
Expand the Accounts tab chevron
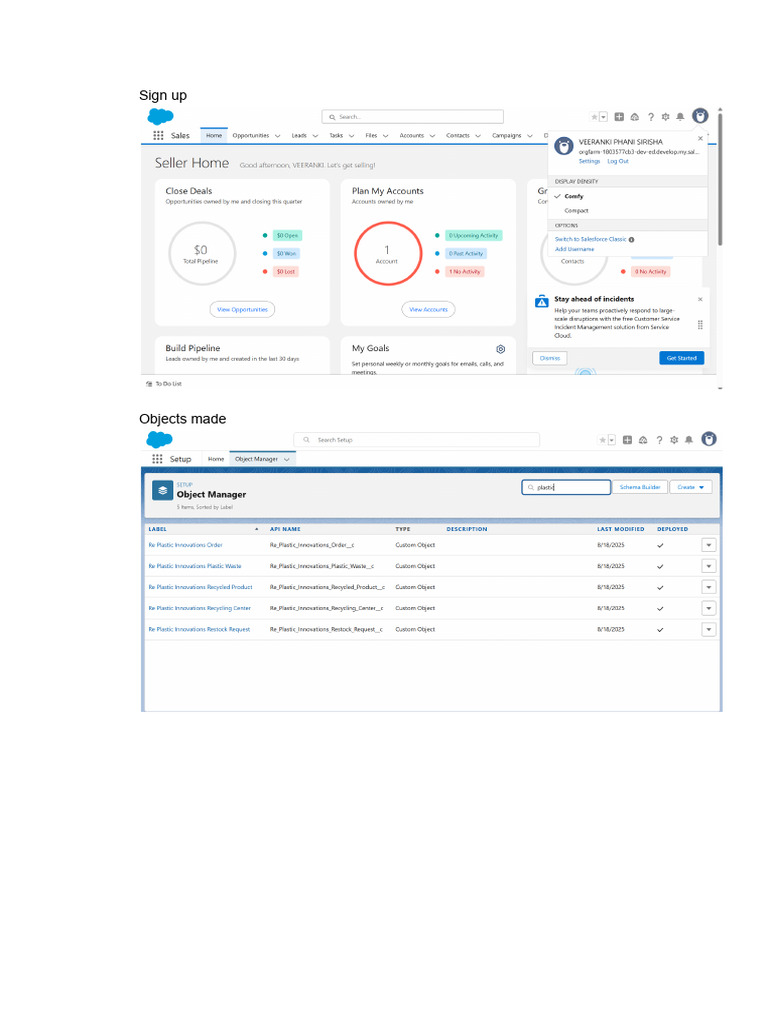click(x=432, y=136)
